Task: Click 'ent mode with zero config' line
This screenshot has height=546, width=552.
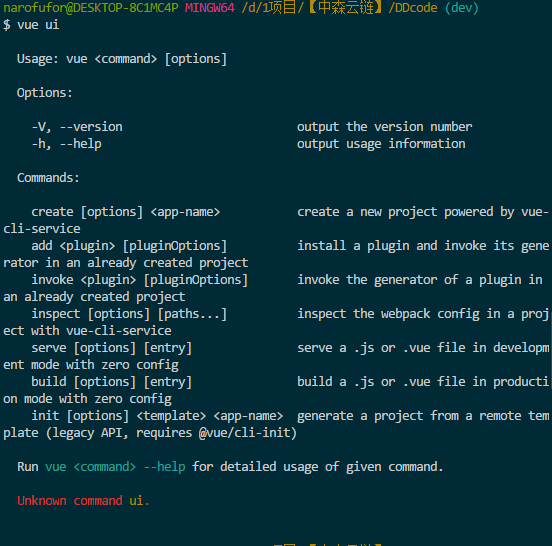Action: tap(91, 365)
